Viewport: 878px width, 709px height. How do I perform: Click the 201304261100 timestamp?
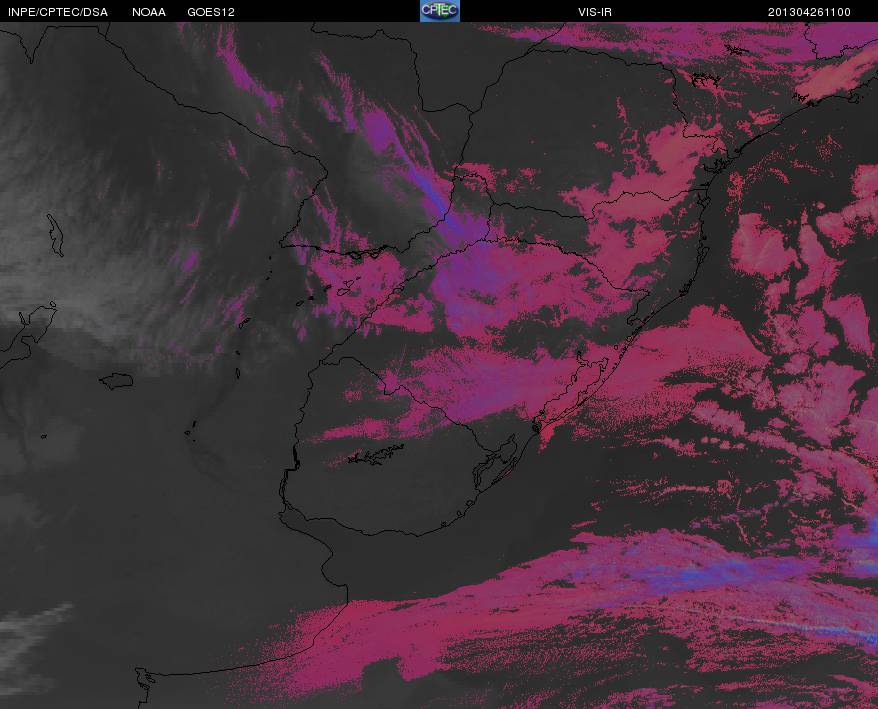(809, 12)
